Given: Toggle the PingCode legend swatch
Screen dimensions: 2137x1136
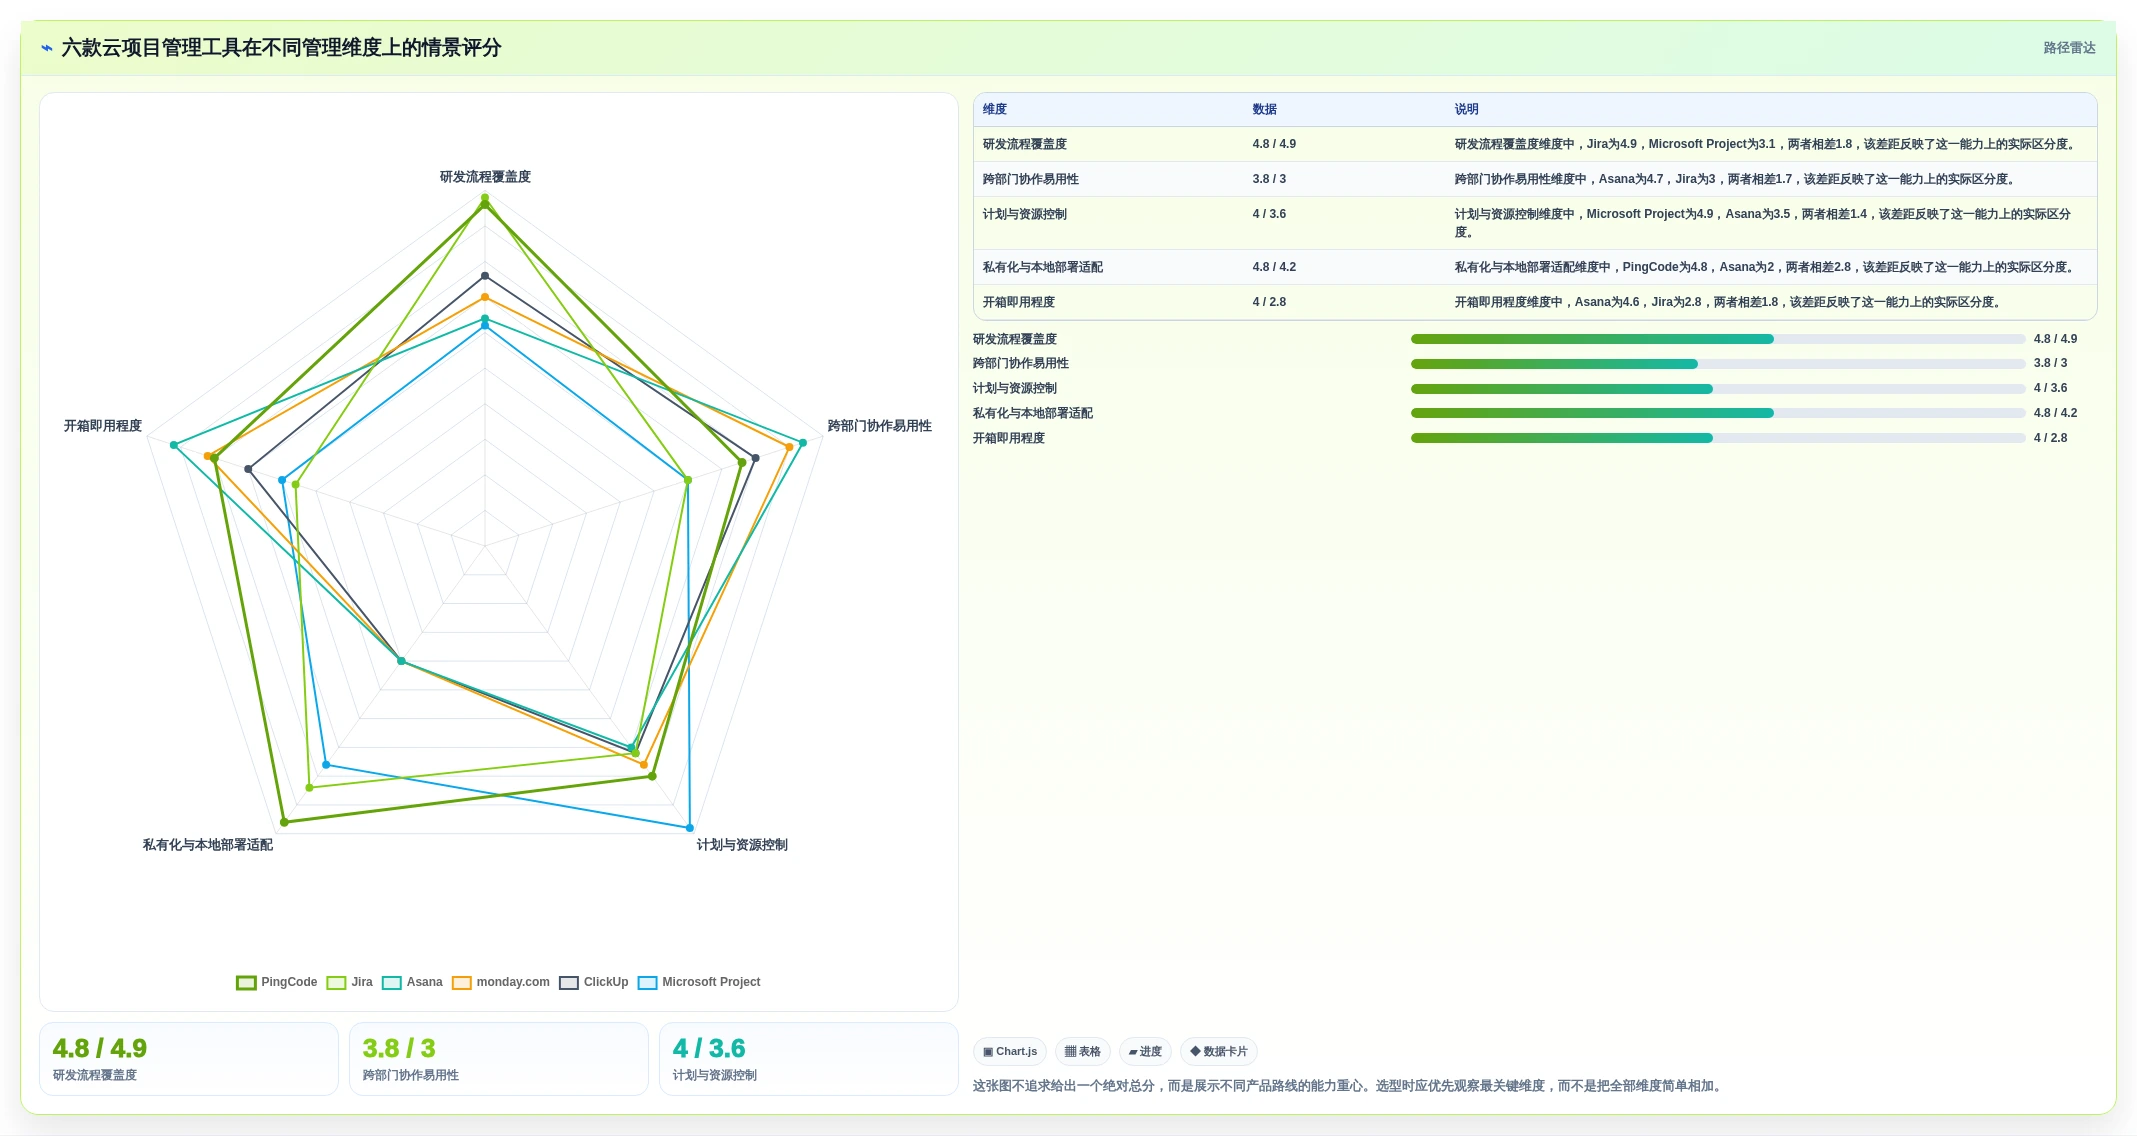Looking at the screenshot, I should tap(246, 983).
